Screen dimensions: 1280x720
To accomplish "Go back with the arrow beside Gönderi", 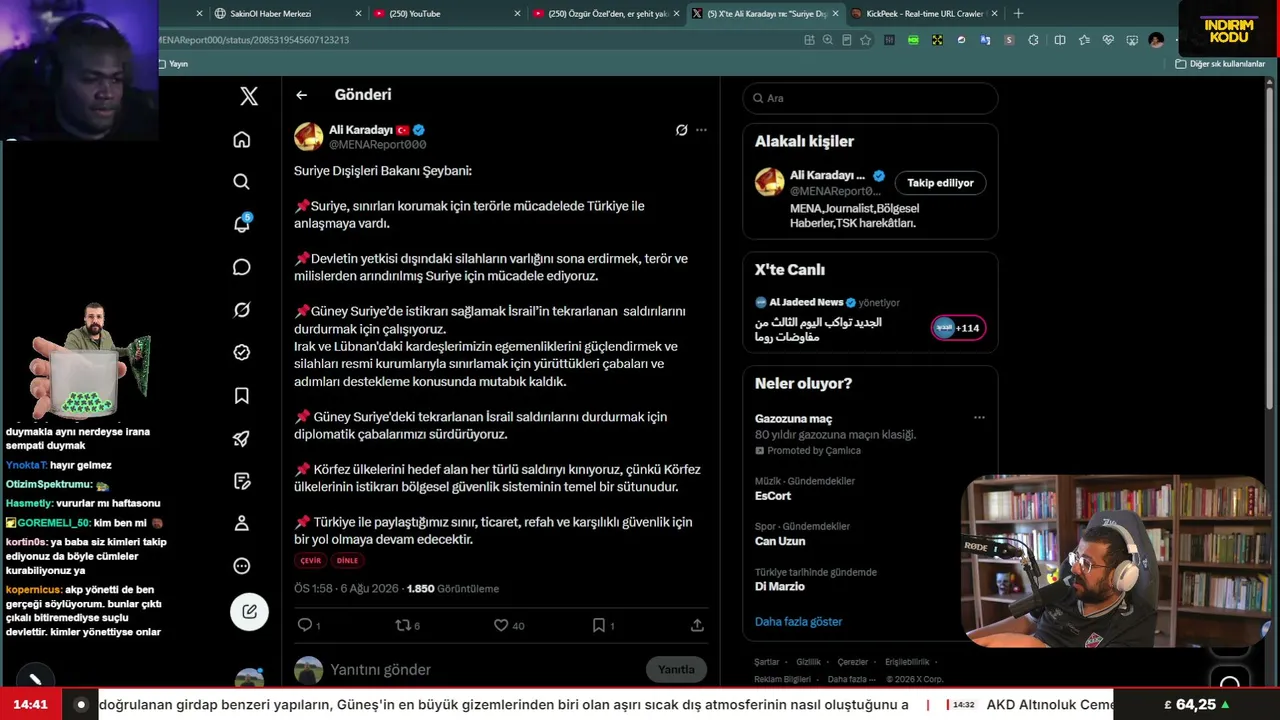I will point(301,95).
